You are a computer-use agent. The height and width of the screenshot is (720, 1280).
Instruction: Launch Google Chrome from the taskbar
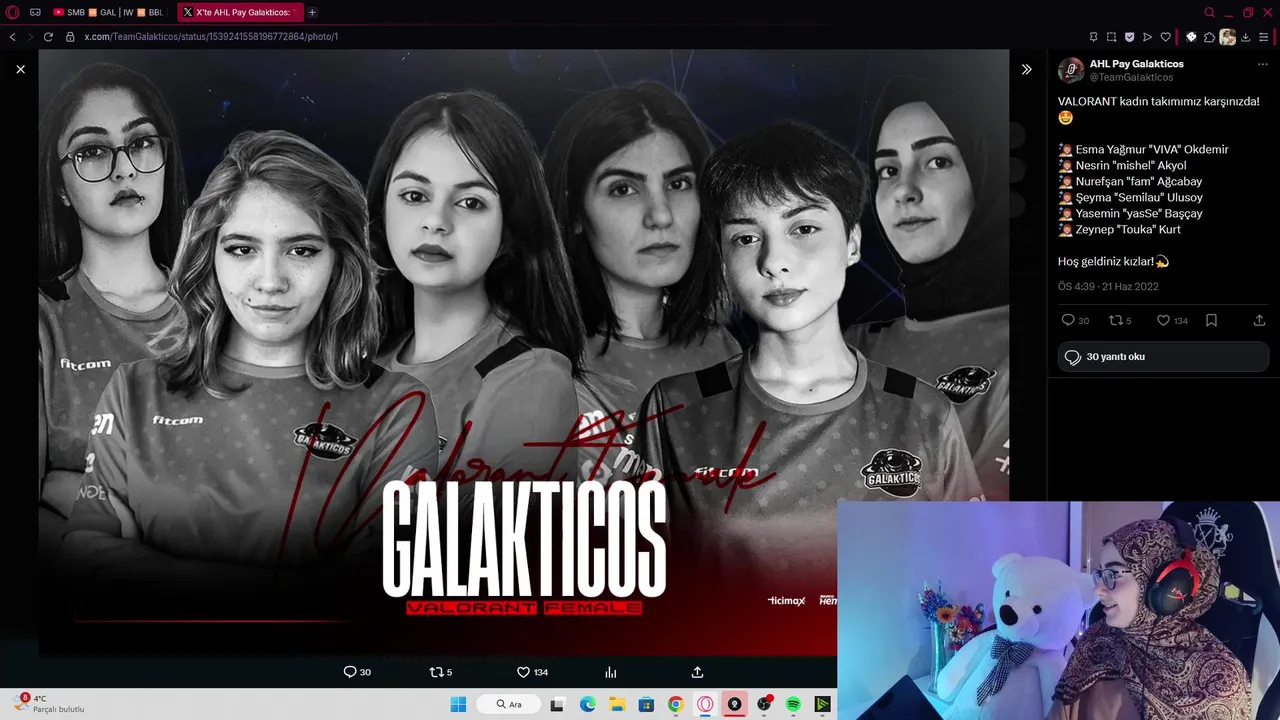[x=675, y=704]
